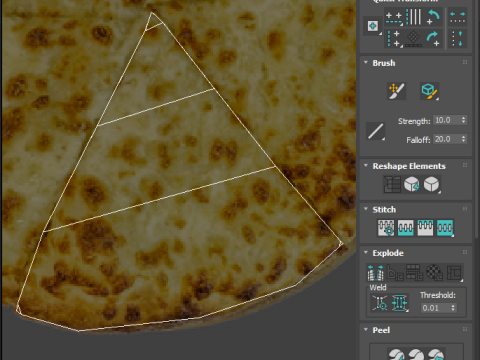Click the Falloff spinner arrows
480x360 pixels.
(x=464, y=139)
